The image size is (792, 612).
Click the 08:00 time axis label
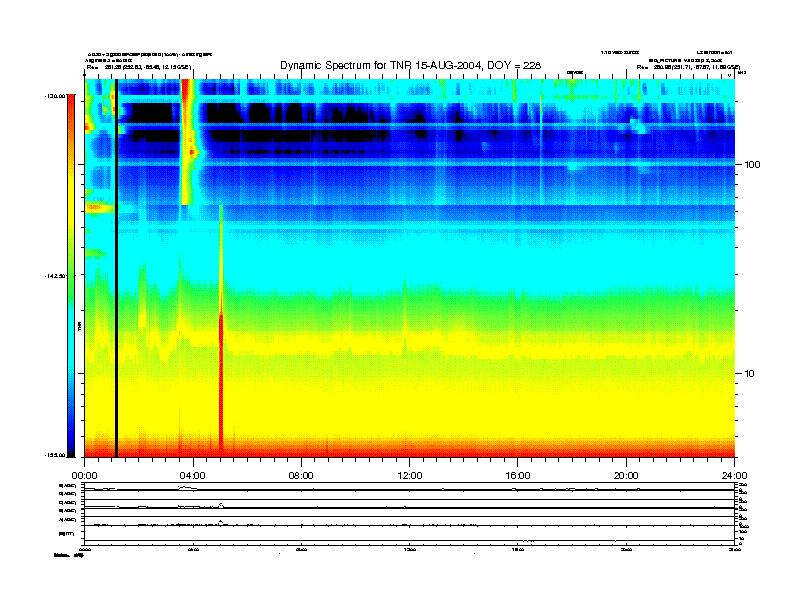pos(301,476)
